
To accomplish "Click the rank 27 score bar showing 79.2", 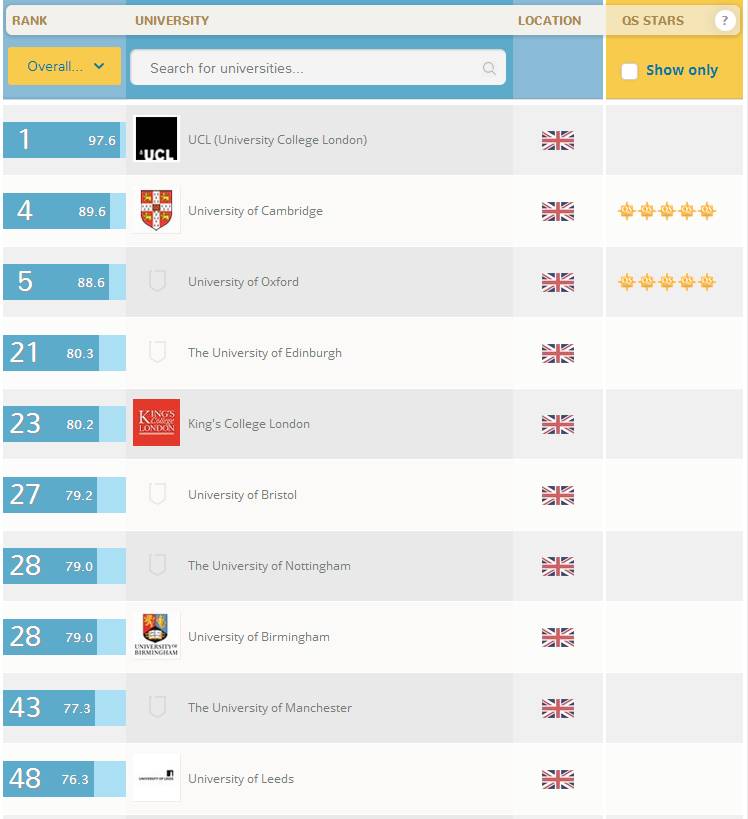I will [x=64, y=495].
